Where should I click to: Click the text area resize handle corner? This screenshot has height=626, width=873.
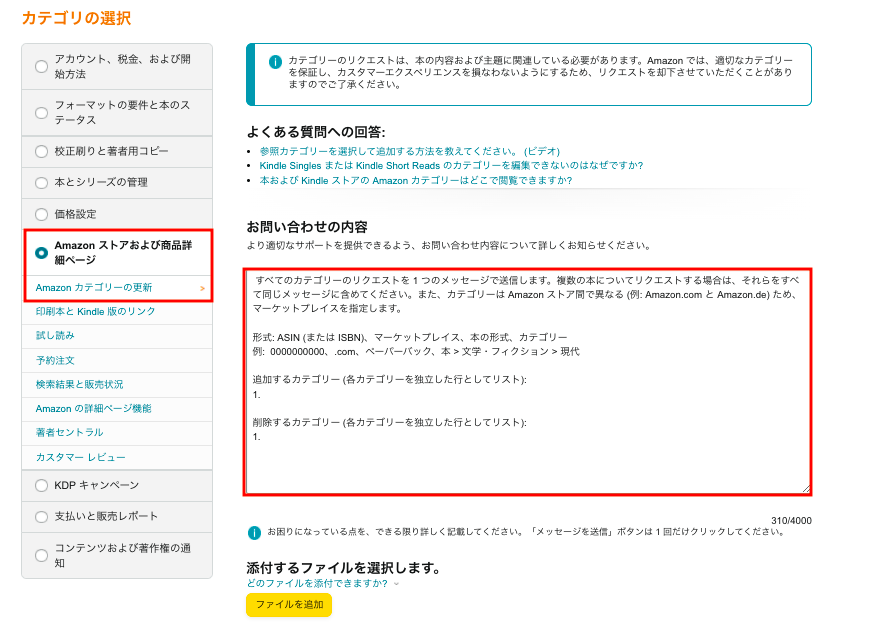coord(806,488)
